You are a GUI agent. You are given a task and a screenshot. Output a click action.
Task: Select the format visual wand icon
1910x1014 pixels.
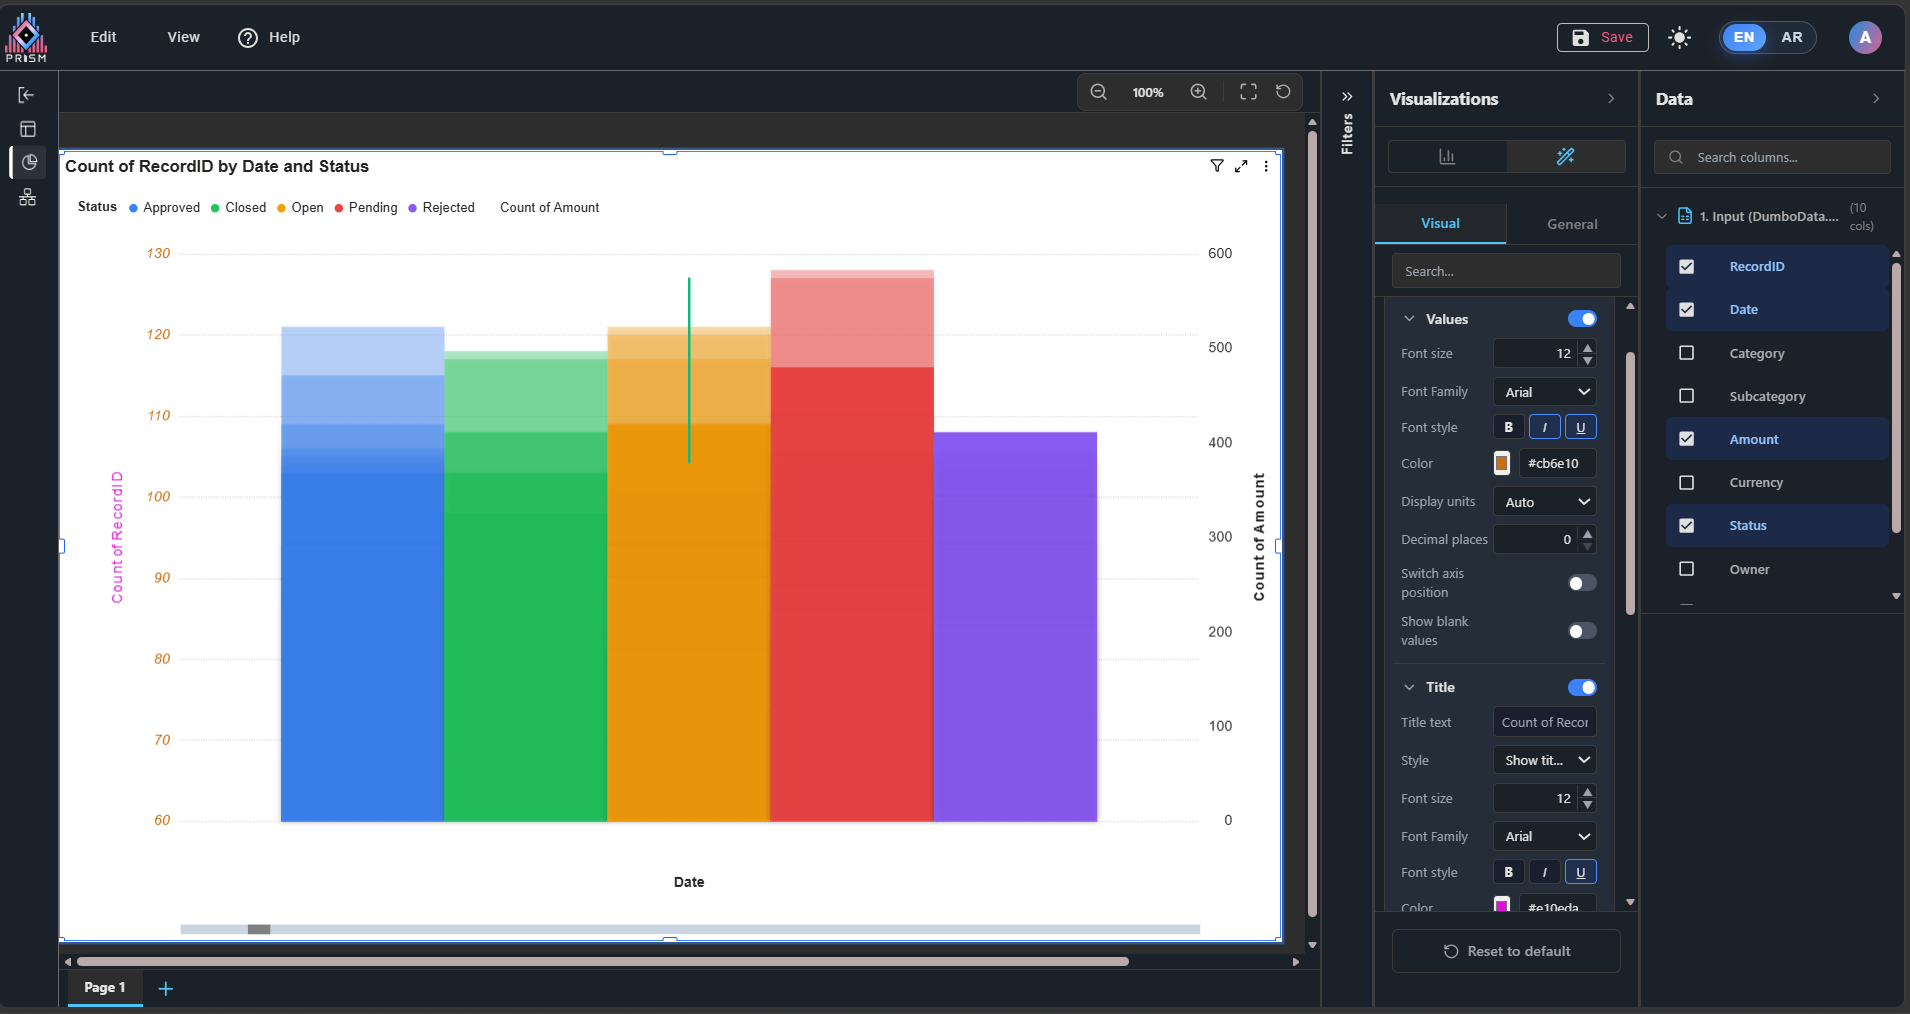(1565, 156)
